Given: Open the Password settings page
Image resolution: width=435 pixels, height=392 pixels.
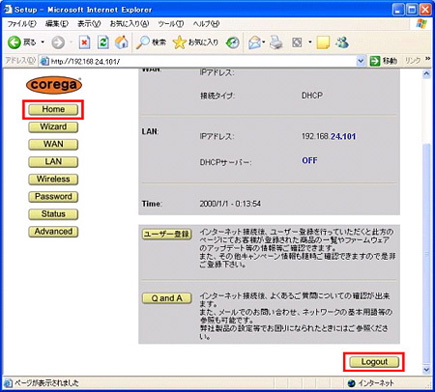Looking at the screenshot, I should [53, 197].
